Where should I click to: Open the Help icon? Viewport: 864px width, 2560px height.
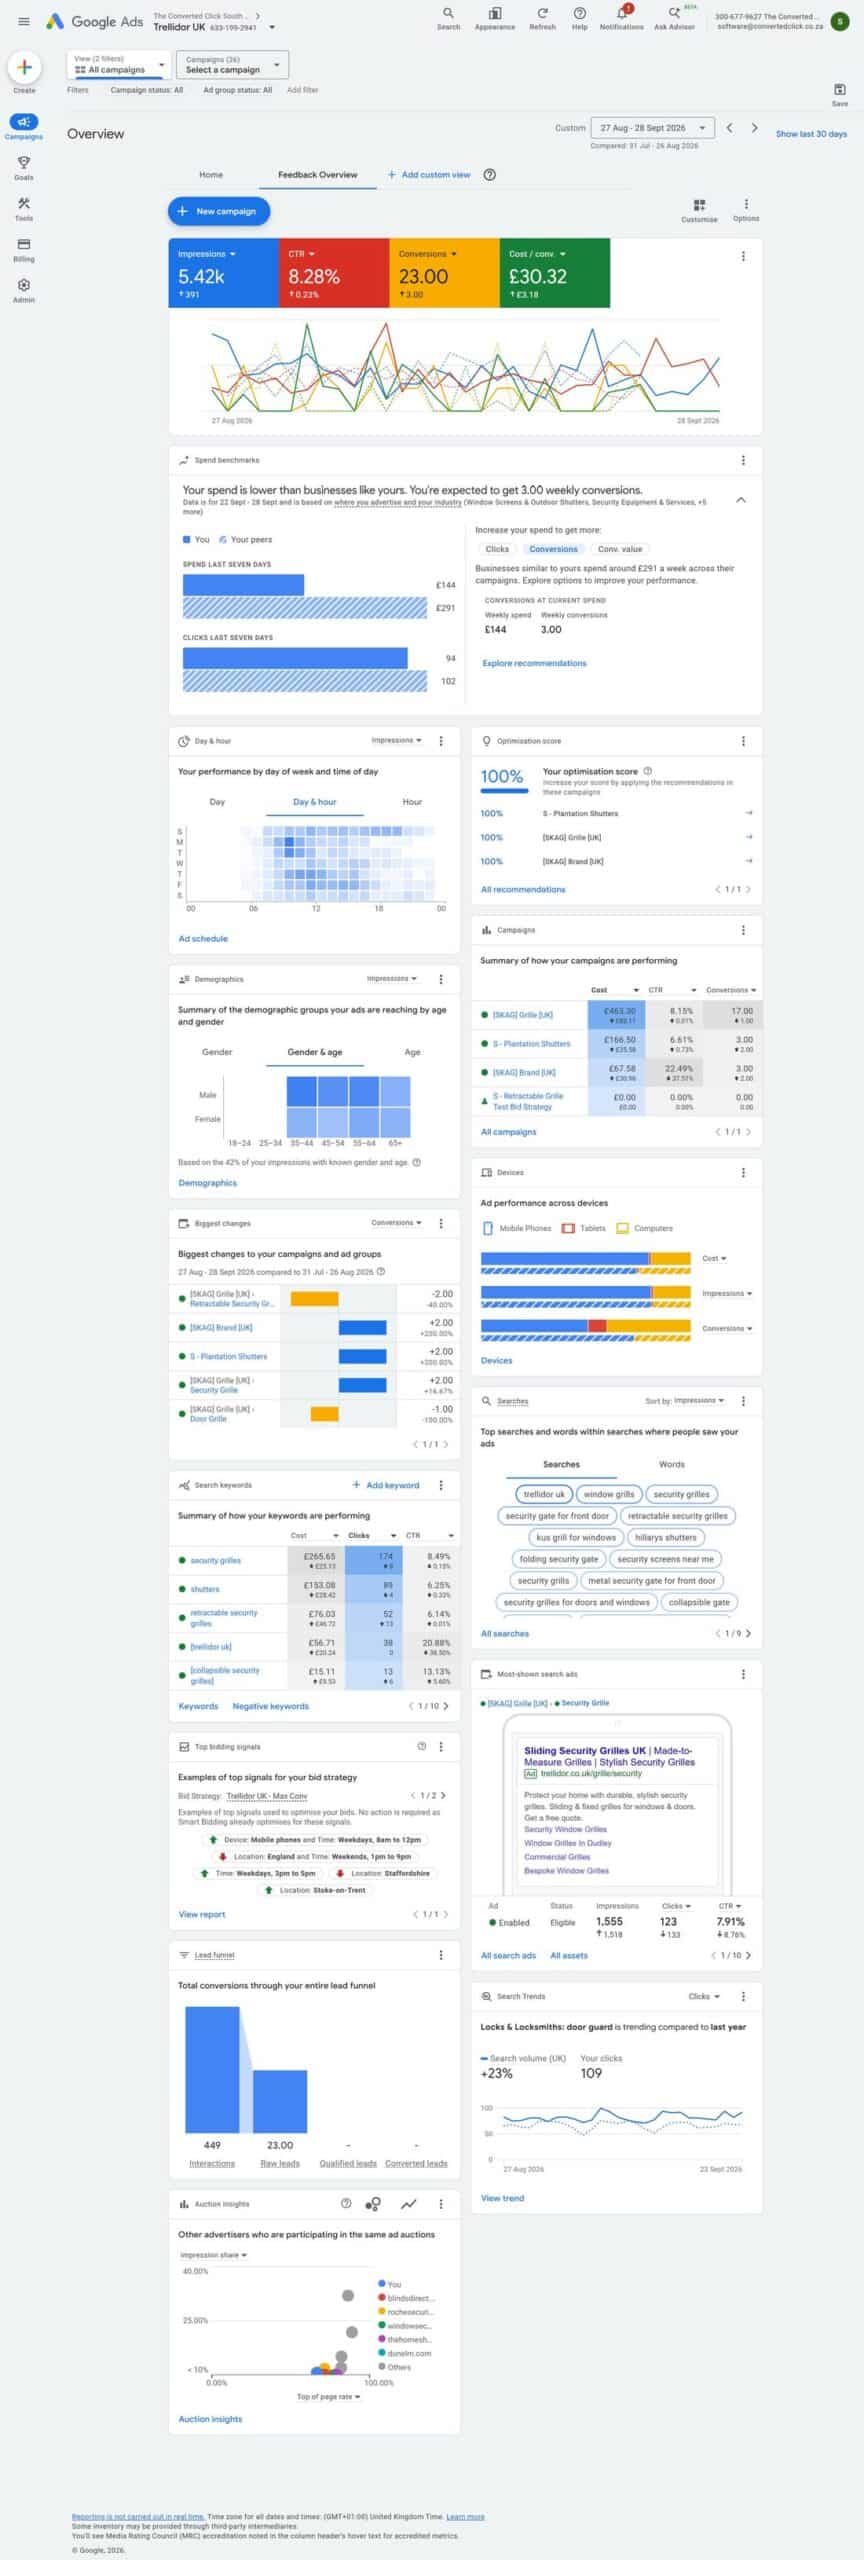click(x=579, y=14)
